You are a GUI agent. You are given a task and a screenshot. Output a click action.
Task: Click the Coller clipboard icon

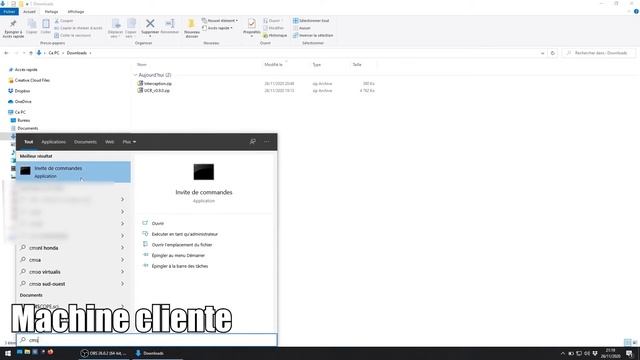pyautogui.click(x=46, y=27)
